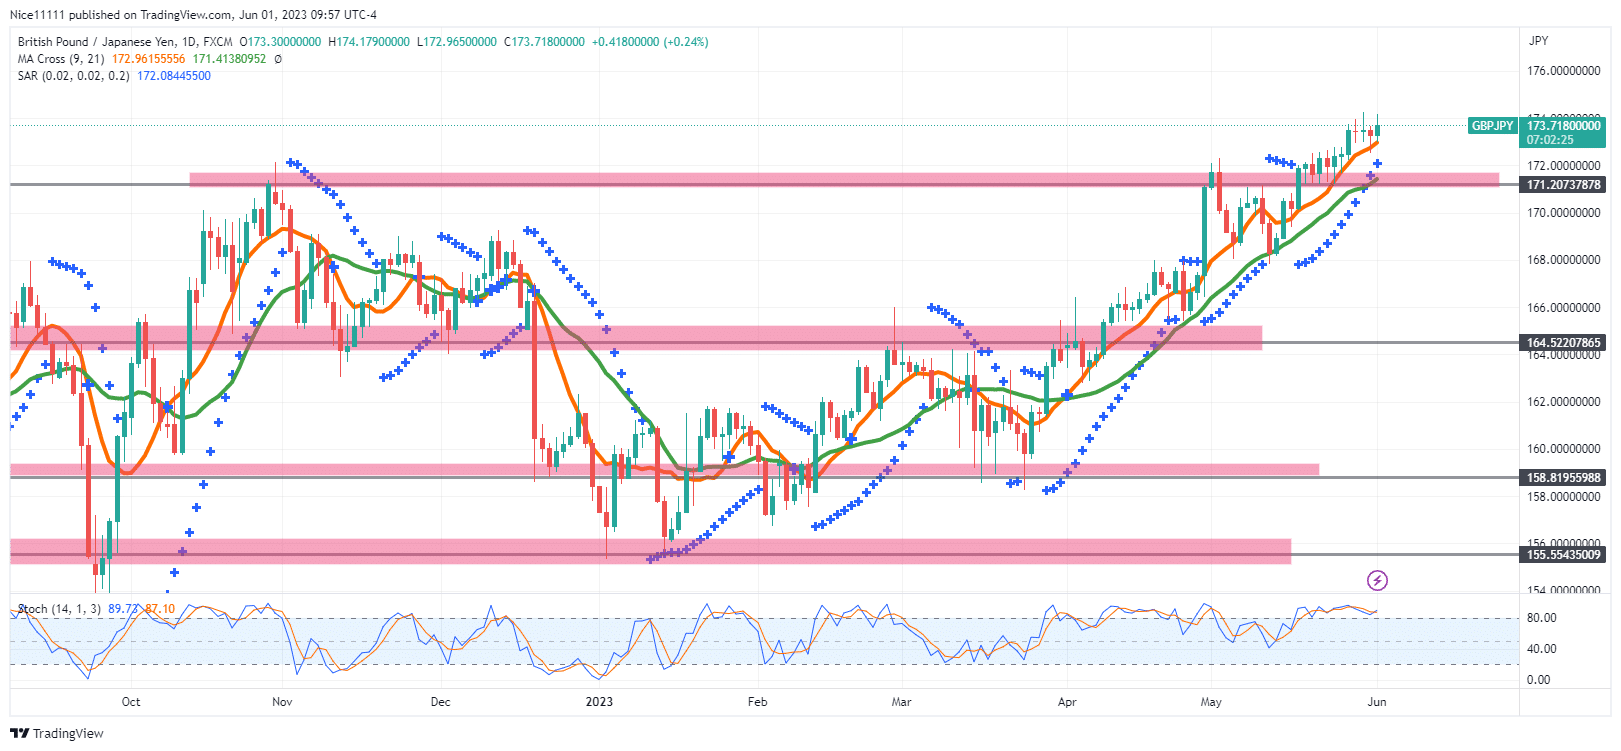Click the MA value 172.96155556
This screenshot has height=751, width=1621.
148,59
